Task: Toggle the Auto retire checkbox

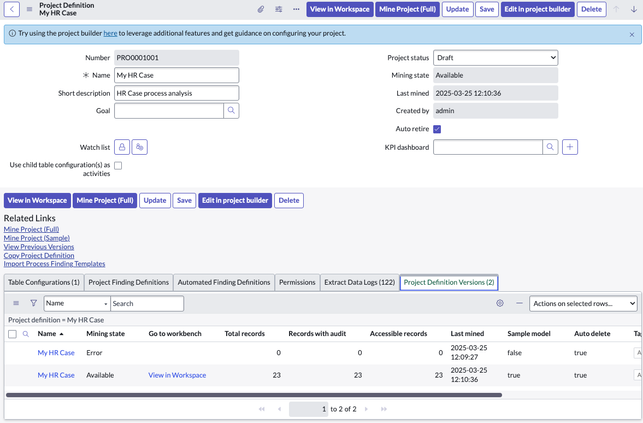Action: pos(437,129)
